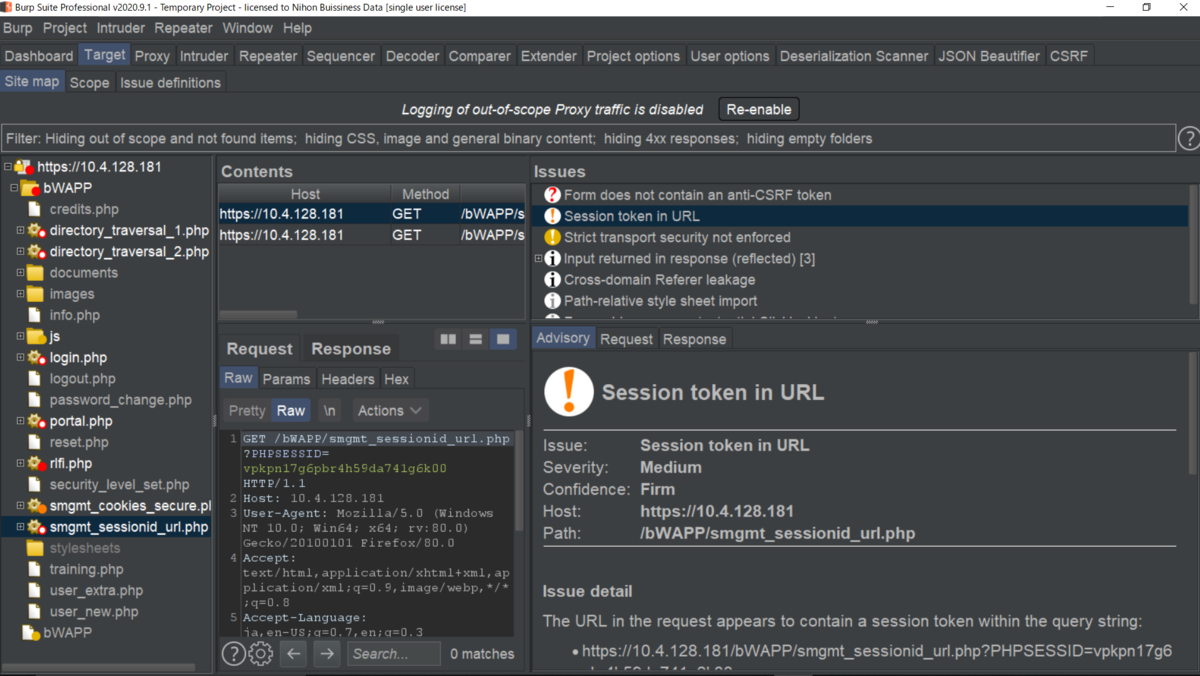
Task: Click the stylesheets folder icon
Action: (35, 548)
